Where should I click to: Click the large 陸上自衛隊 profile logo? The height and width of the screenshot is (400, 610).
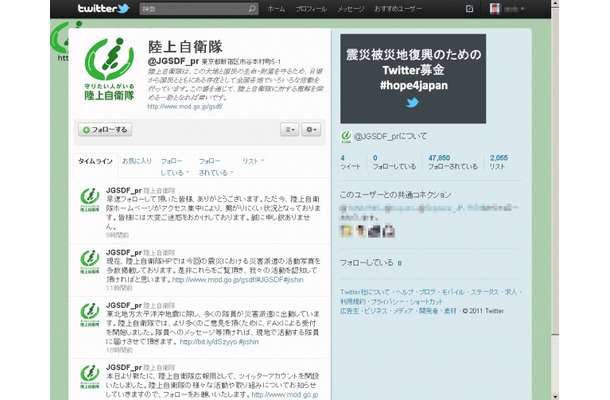tap(109, 69)
